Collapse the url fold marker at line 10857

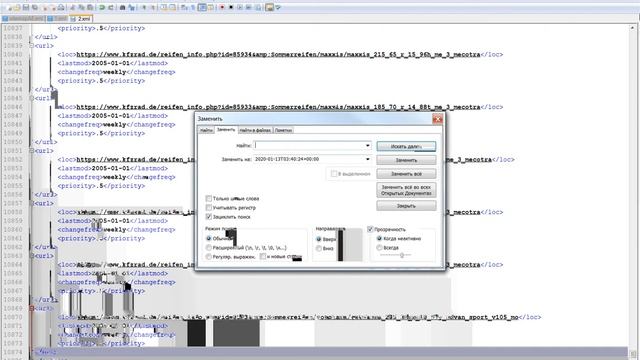coord(32,203)
